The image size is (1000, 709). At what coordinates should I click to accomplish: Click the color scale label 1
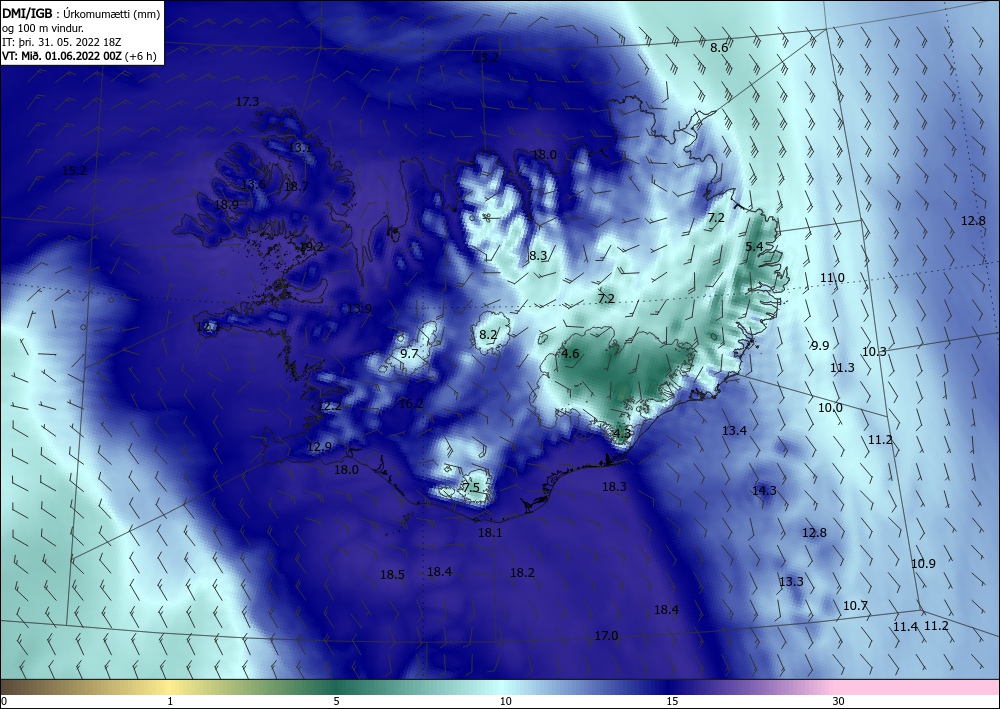click(x=170, y=702)
